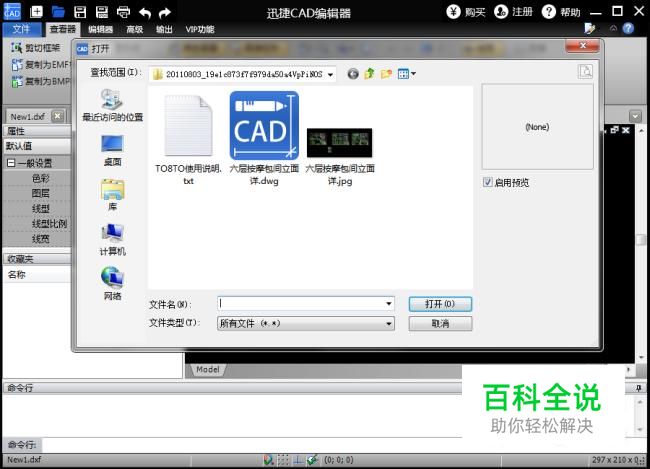Select the 六层按摩包间立面详.jpg file
Screen dimensions: 650x469
click(340, 157)
